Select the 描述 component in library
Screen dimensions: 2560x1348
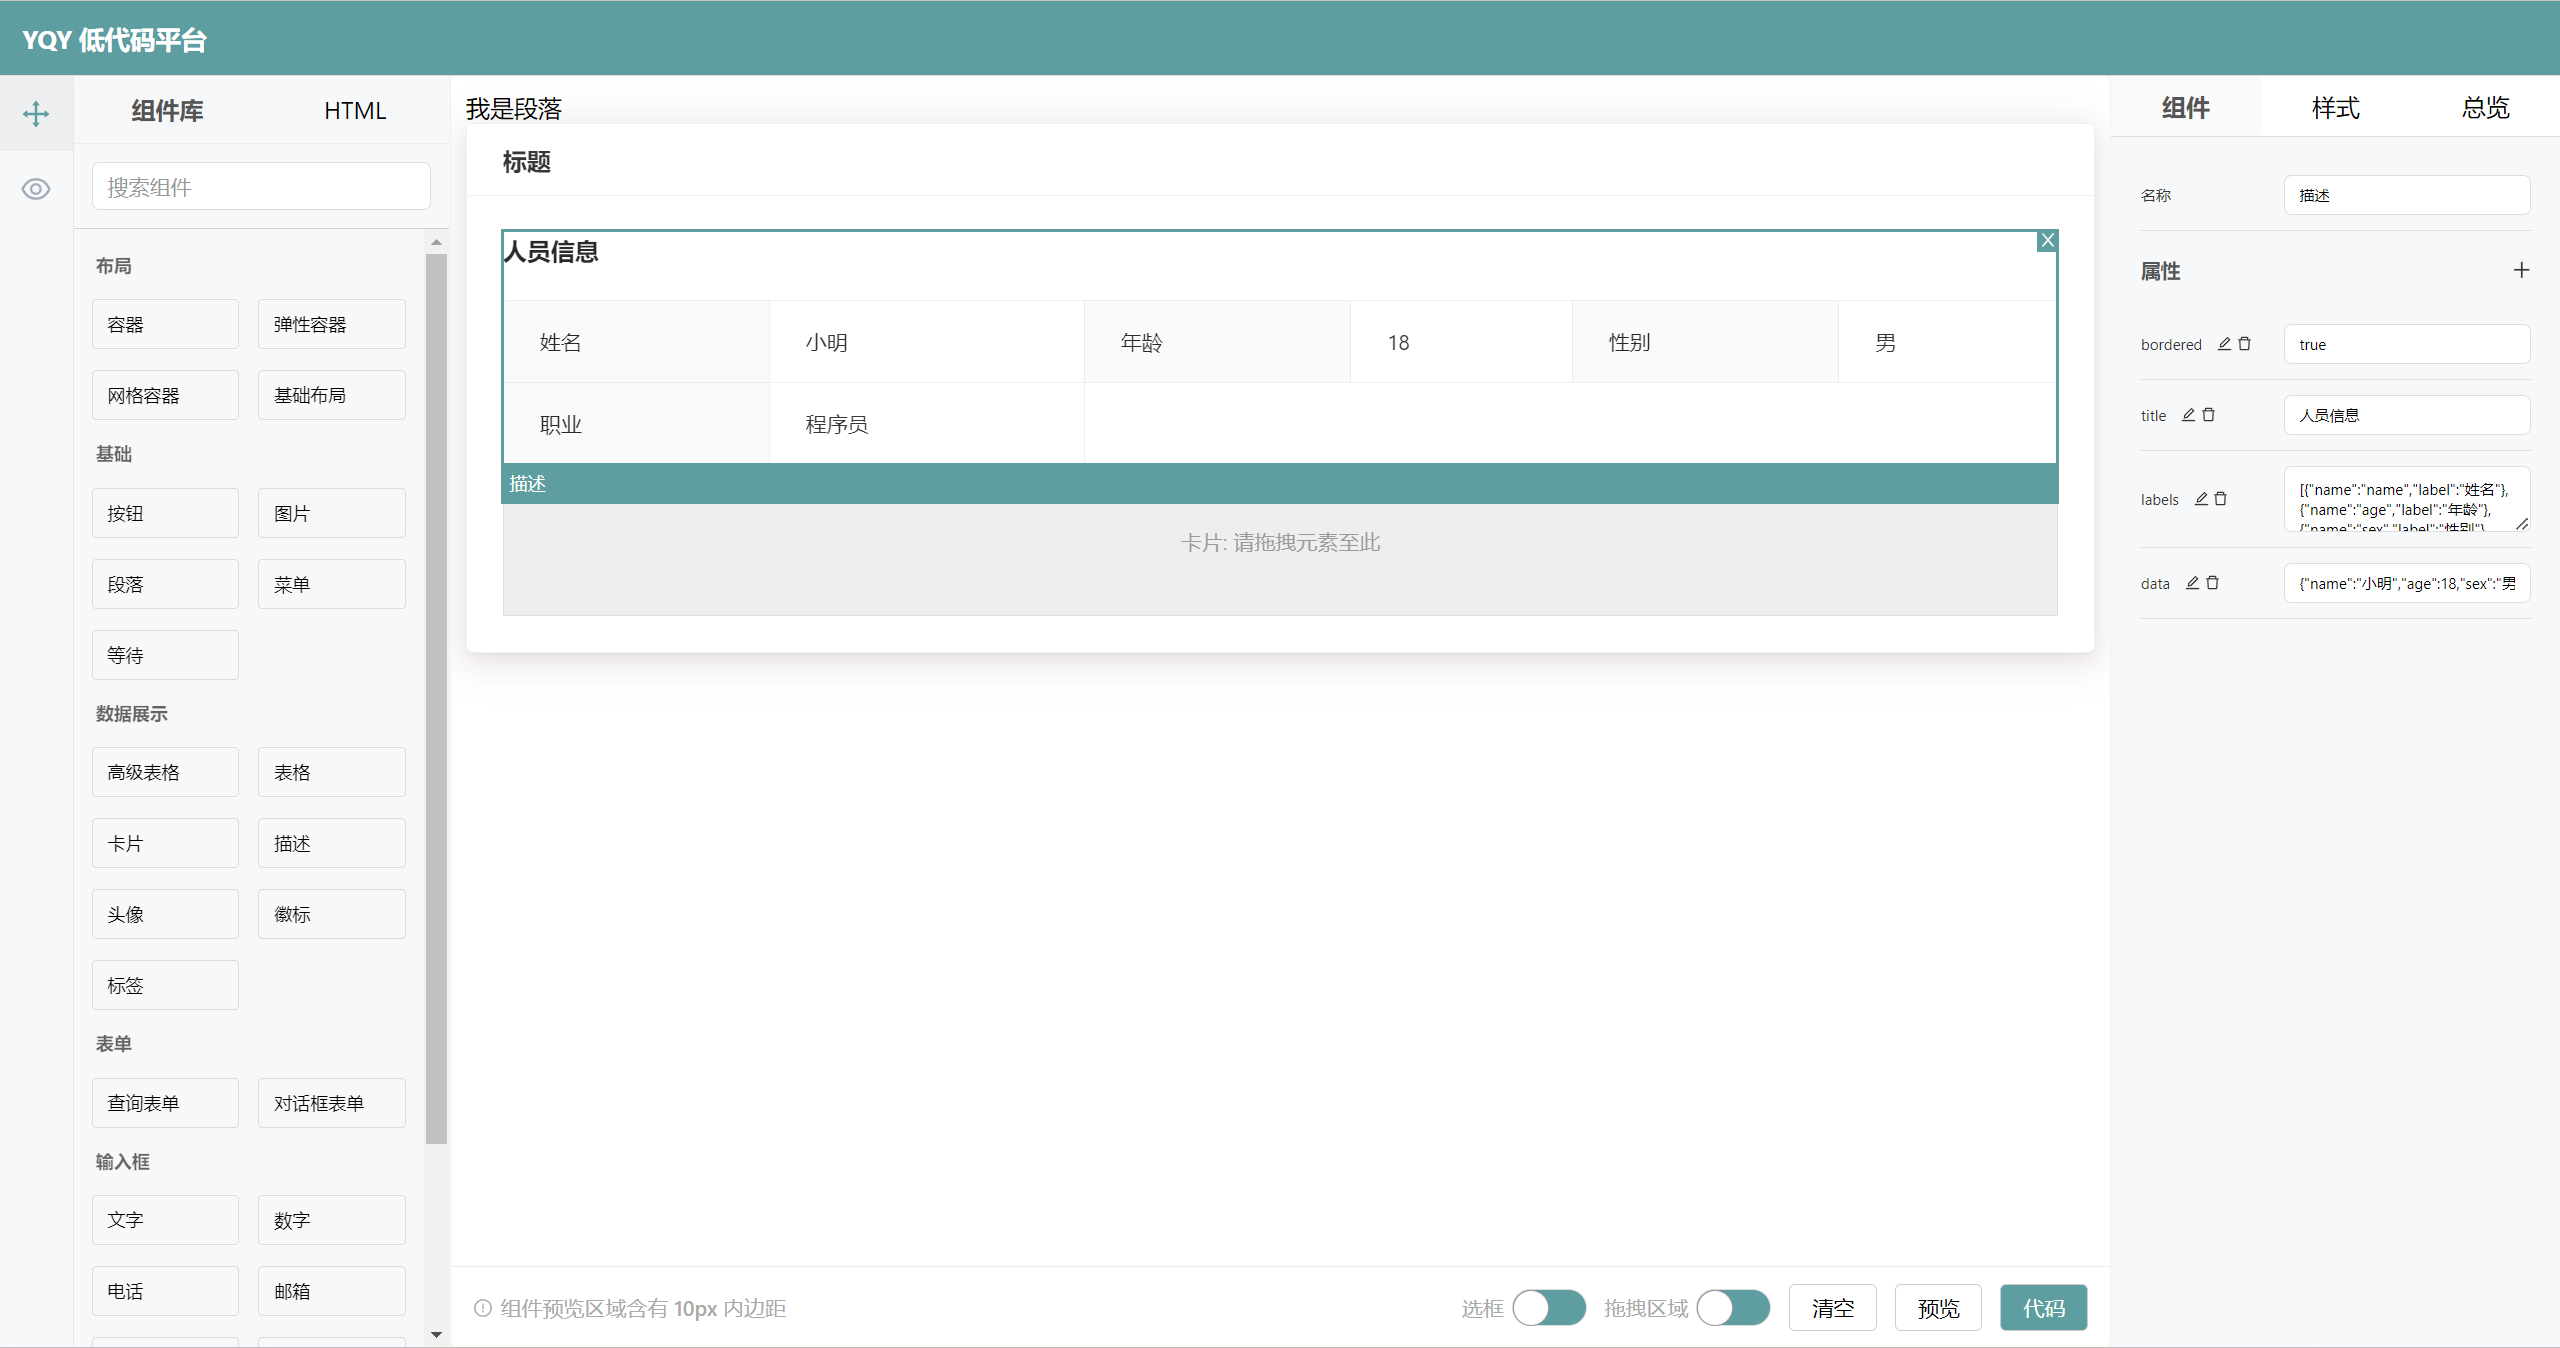tap(332, 844)
